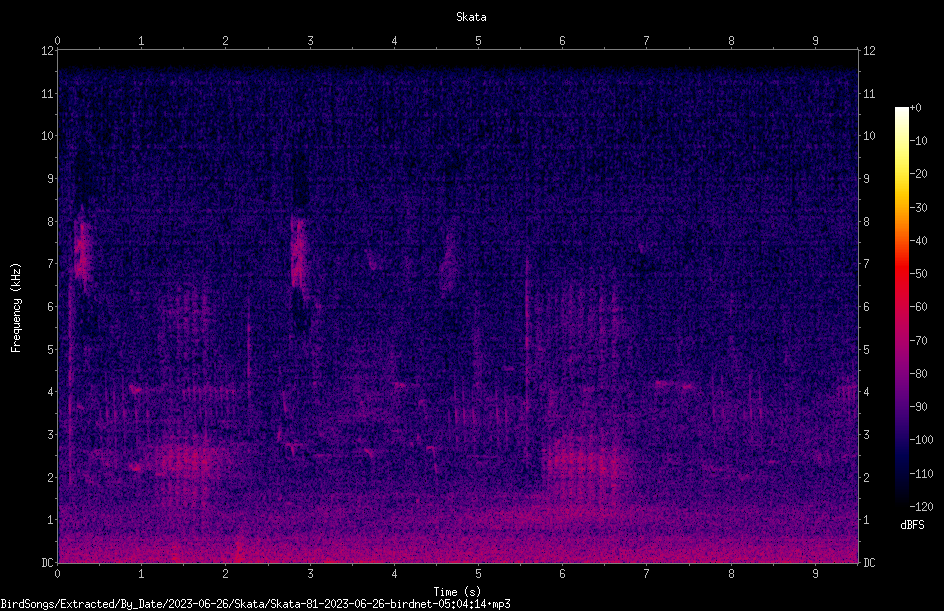Click the "3" tick label on the top time axis
Screen dimensions: 944x611
[x=310, y=41]
